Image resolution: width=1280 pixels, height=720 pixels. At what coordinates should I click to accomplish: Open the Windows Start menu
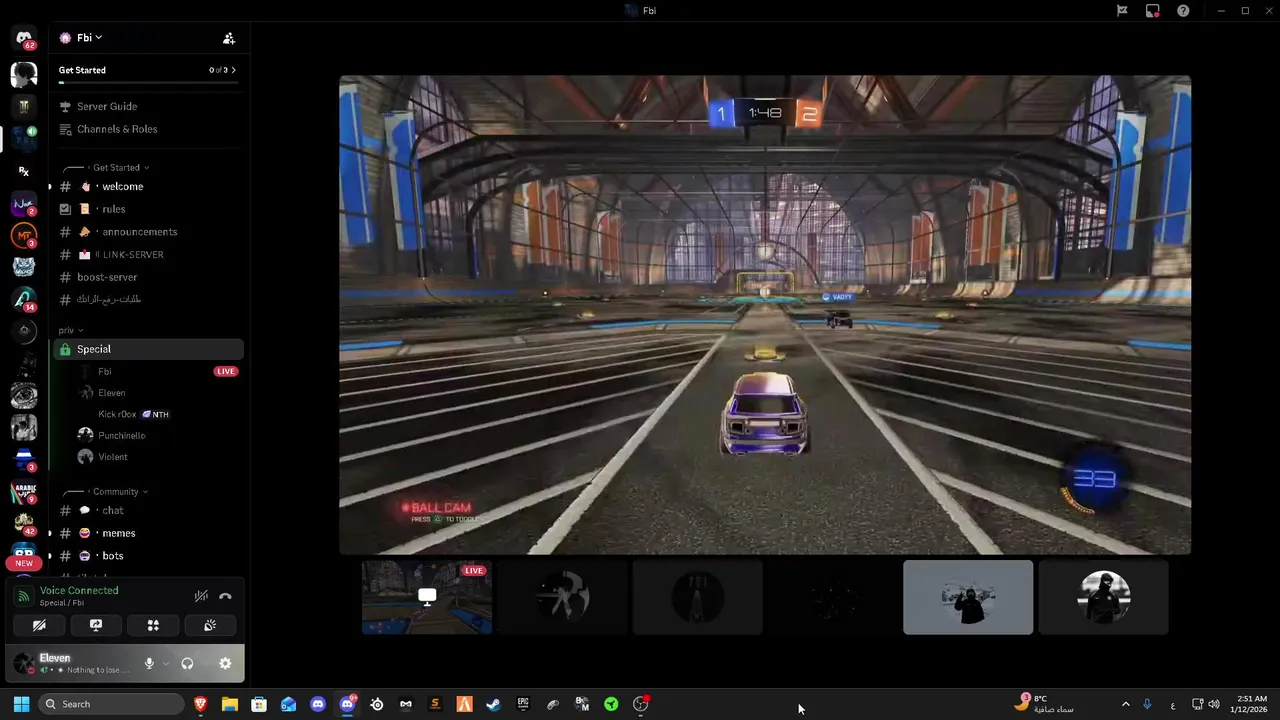(x=21, y=704)
